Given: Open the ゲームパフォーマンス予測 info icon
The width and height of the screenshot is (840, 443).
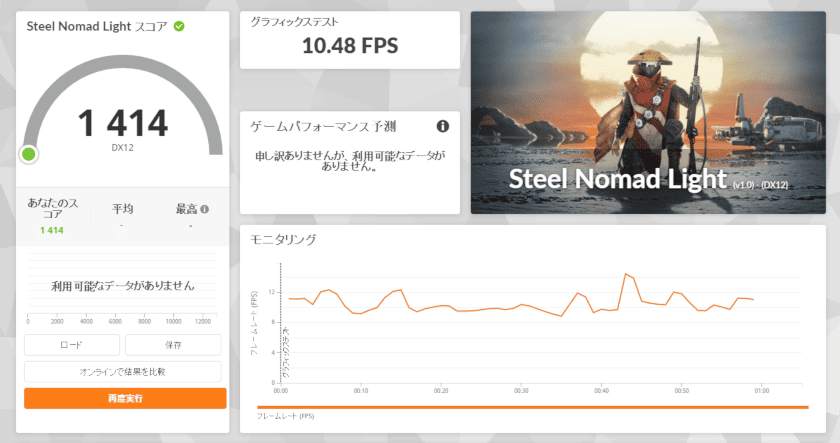Looking at the screenshot, I should (x=442, y=126).
